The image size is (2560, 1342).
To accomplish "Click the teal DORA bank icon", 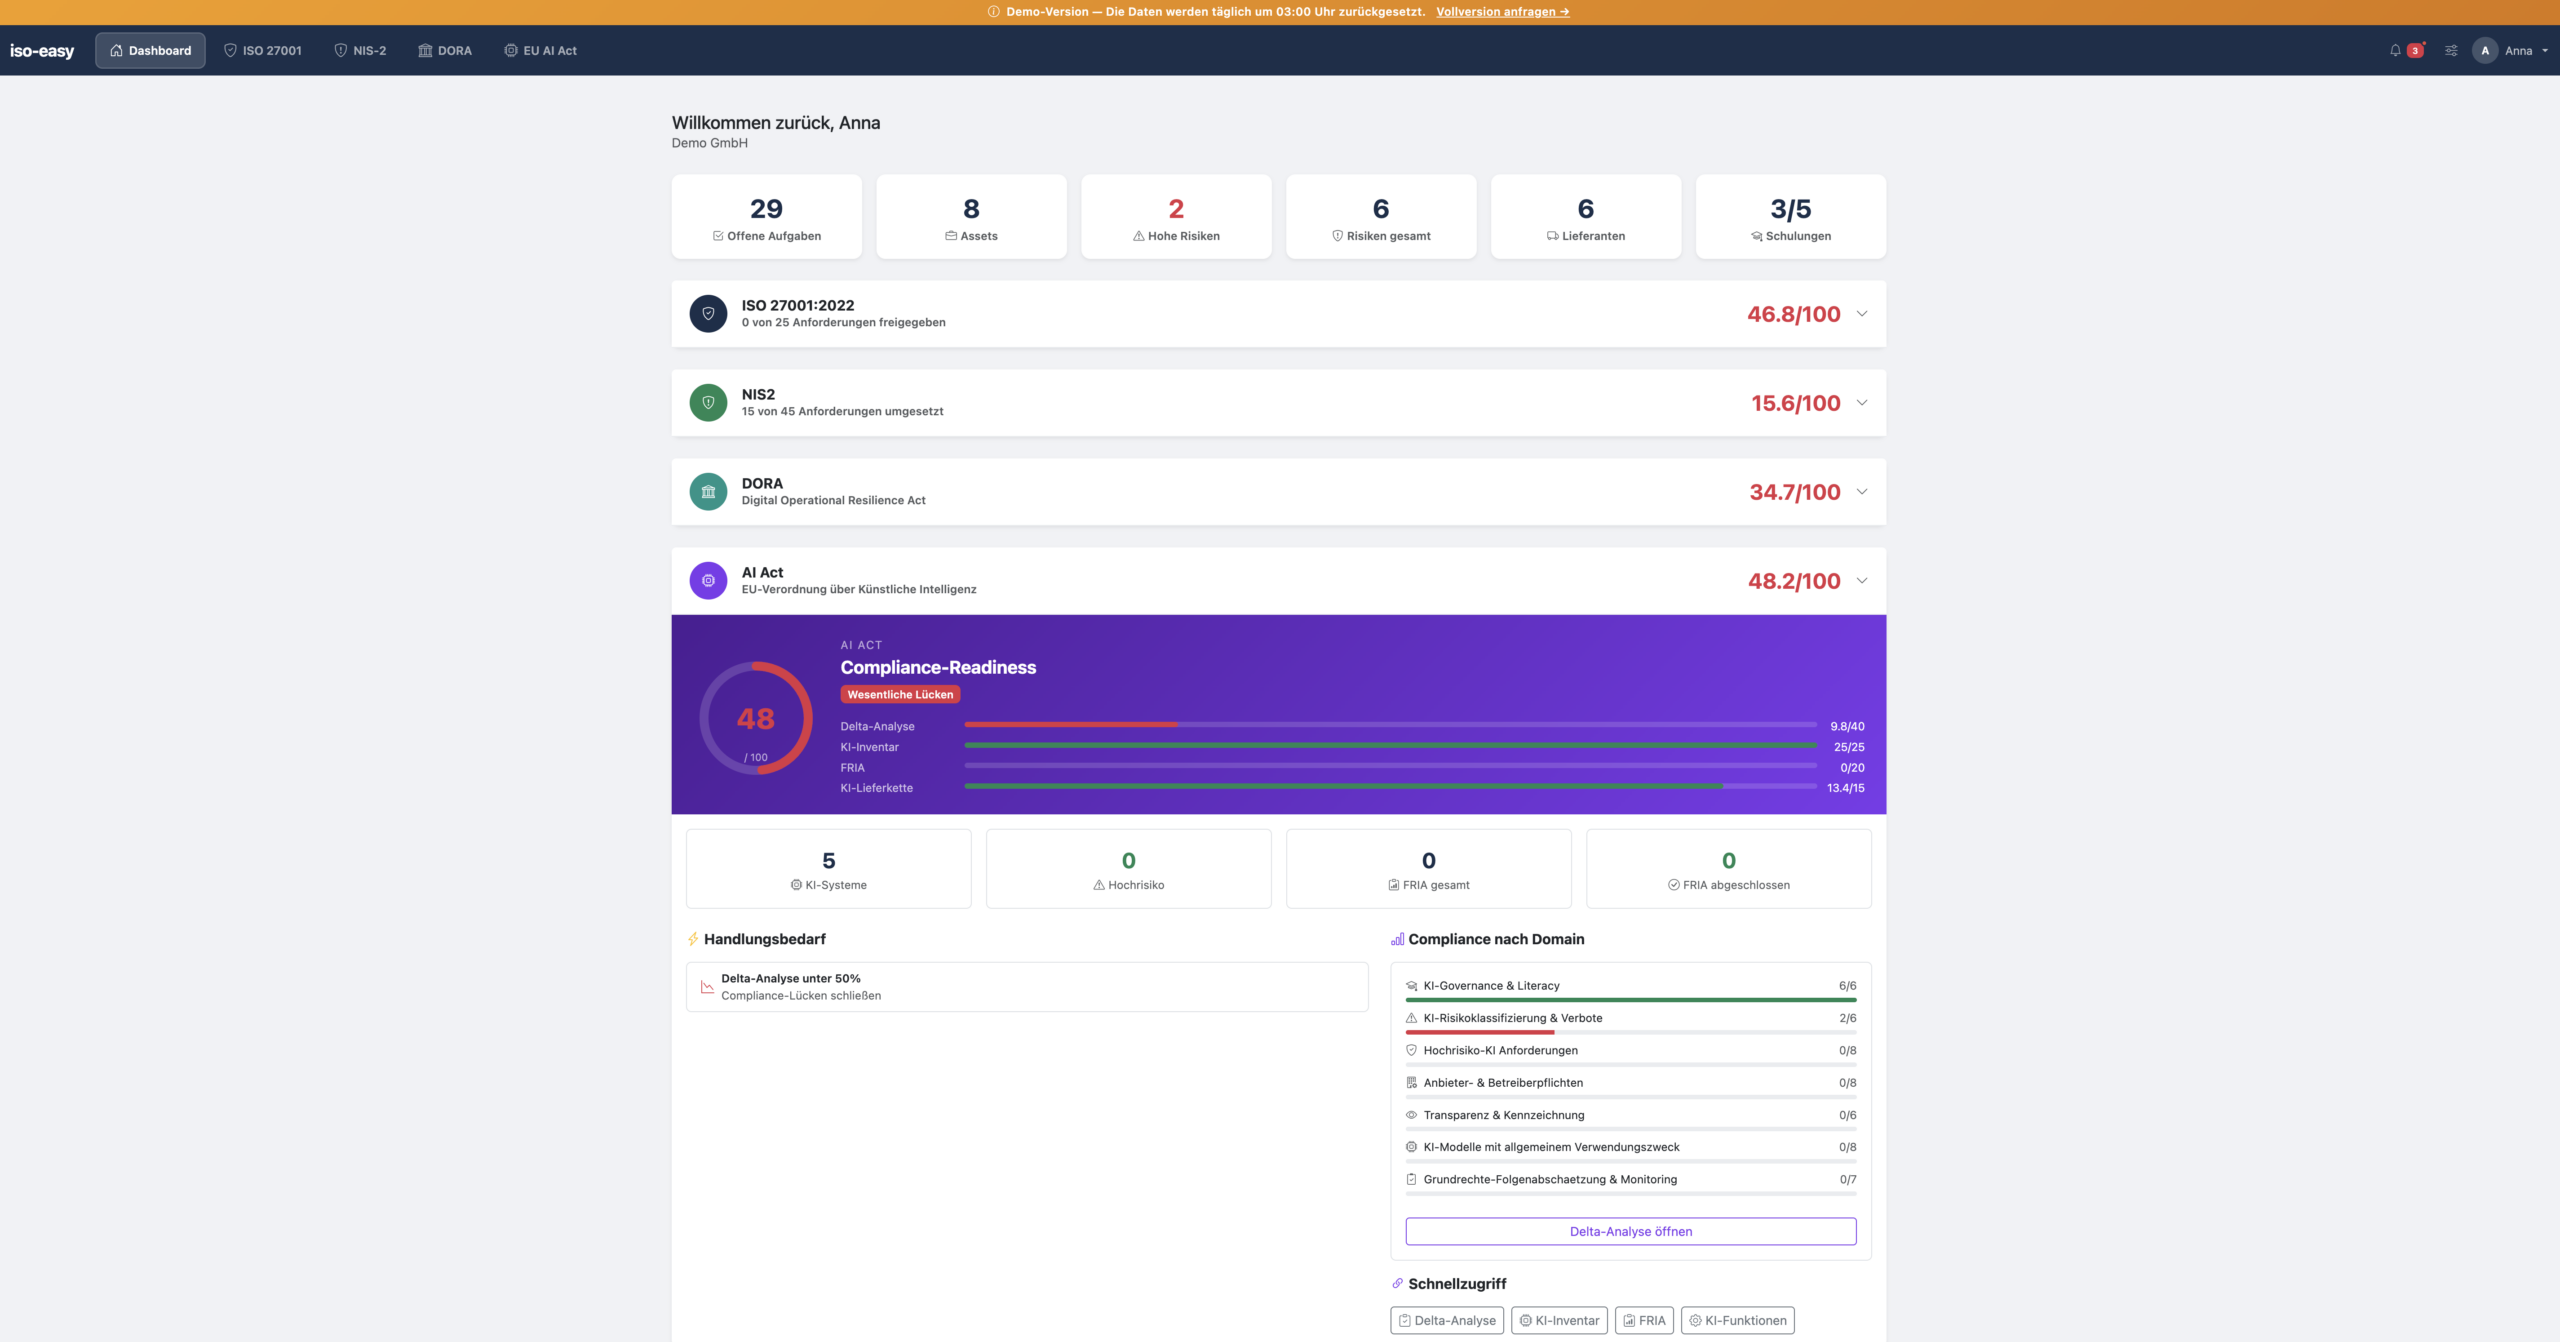I will point(708,491).
